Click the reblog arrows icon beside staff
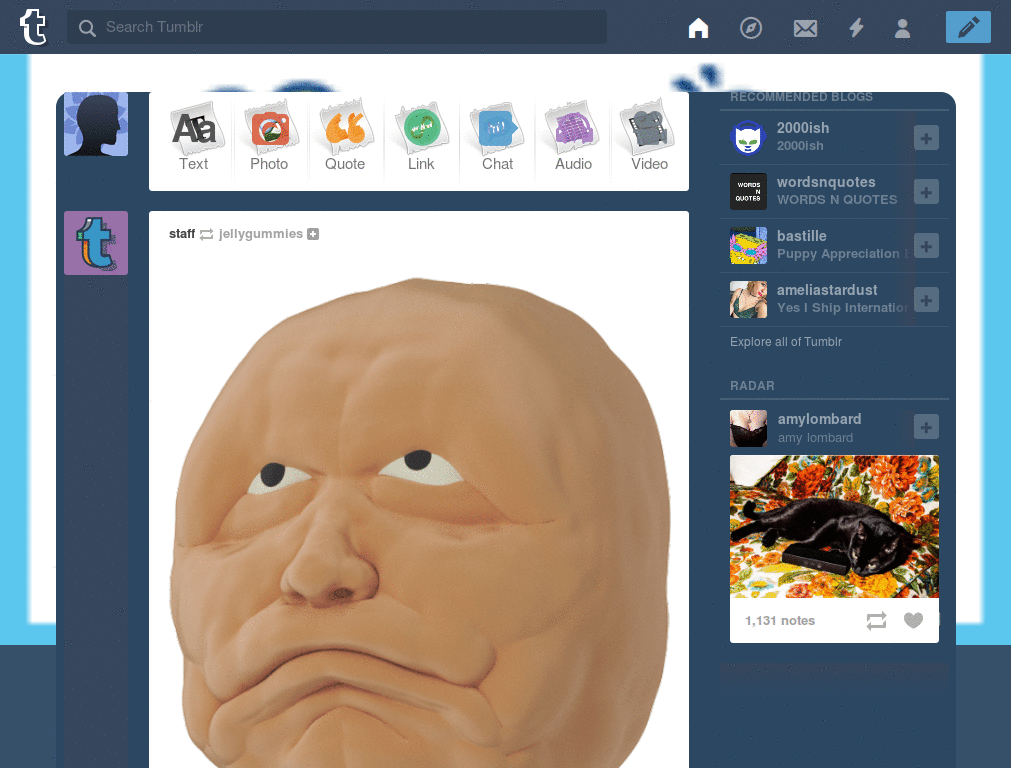This screenshot has width=1024, height=768. click(x=206, y=234)
